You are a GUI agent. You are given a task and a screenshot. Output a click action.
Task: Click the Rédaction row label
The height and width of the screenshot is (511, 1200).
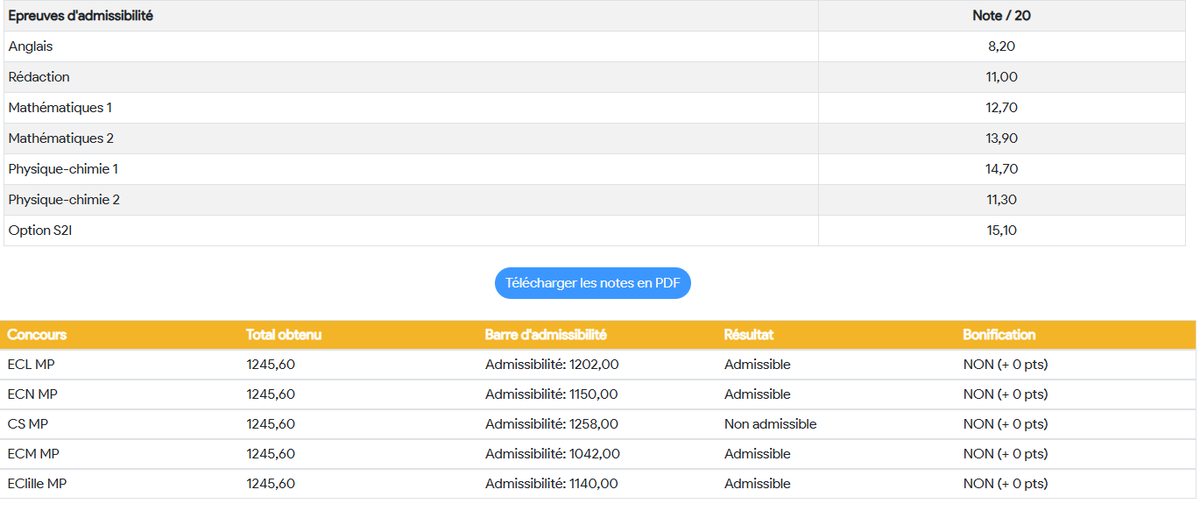[39, 77]
